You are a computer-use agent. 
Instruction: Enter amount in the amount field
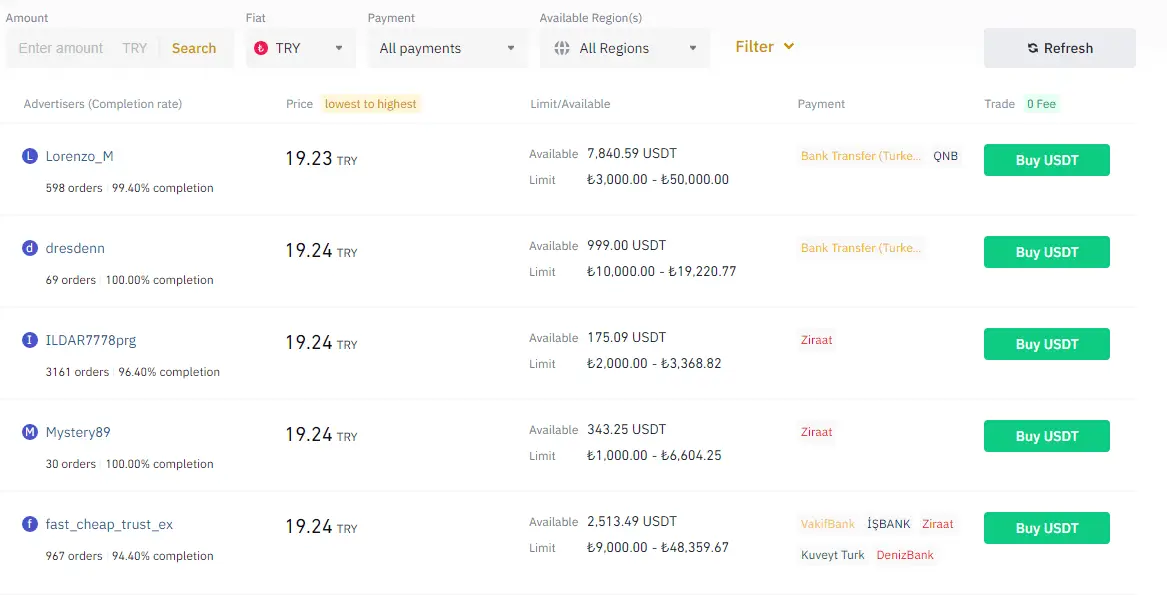click(x=62, y=48)
